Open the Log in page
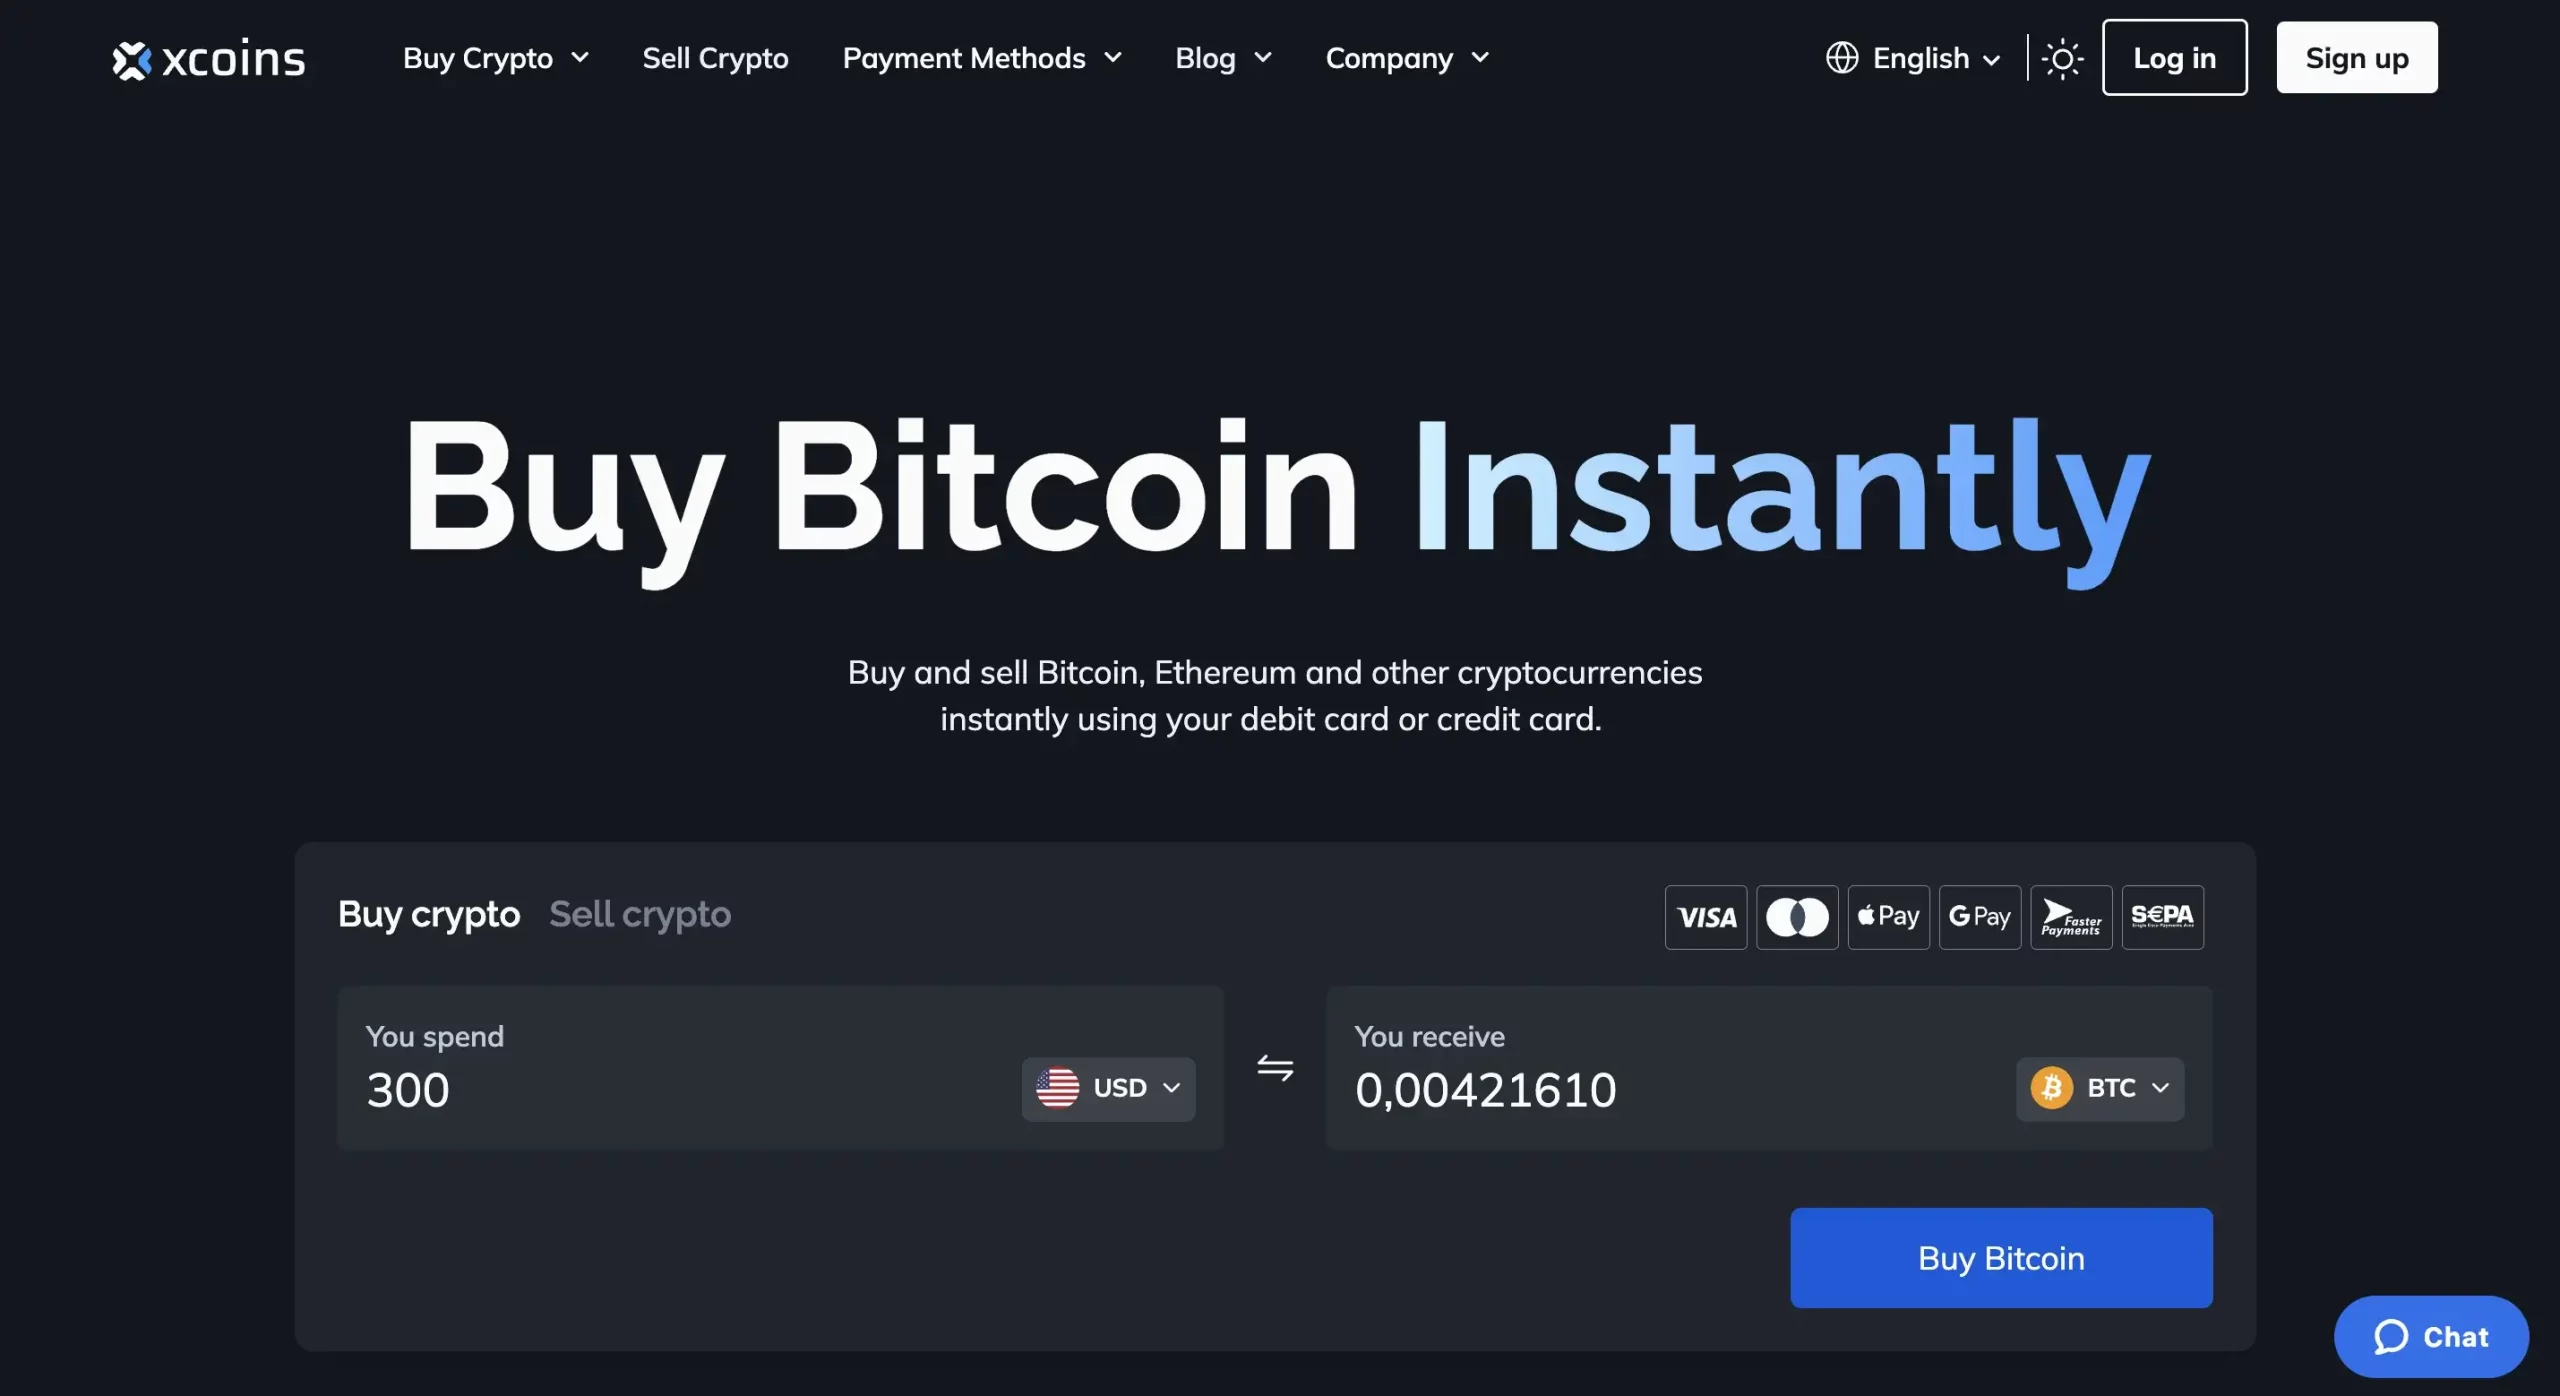This screenshot has height=1396, width=2560. 2173,57
